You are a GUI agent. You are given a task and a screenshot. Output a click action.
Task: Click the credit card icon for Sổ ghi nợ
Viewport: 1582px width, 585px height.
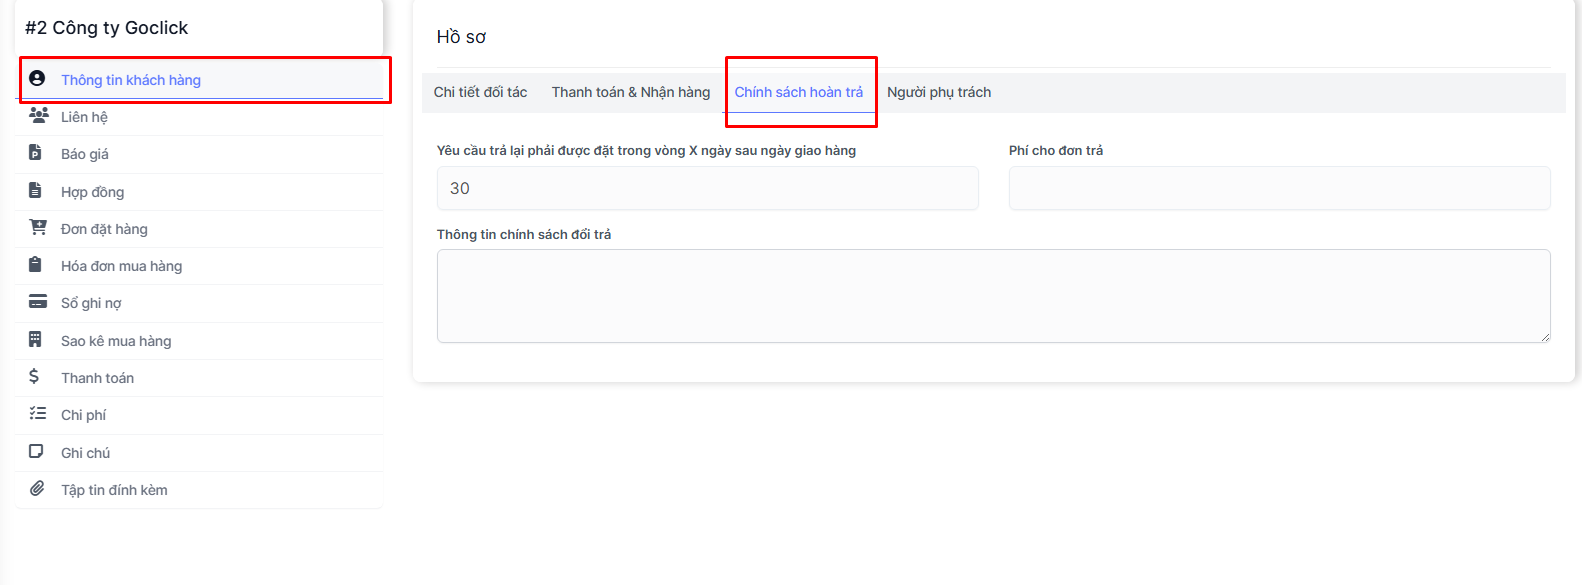[x=38, y=302]
